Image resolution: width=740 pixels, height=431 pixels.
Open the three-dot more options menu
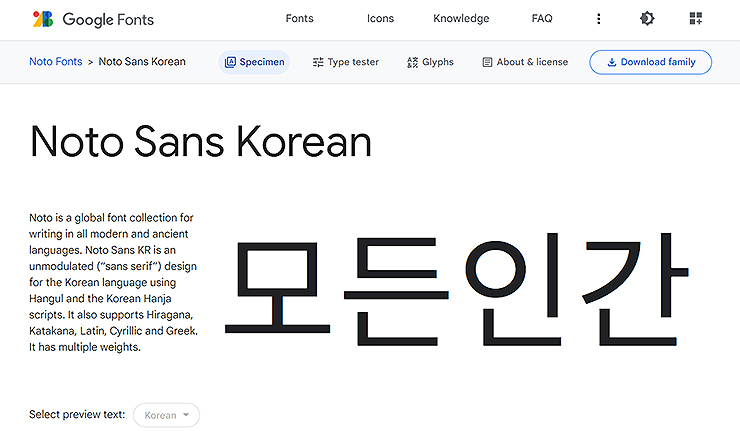coord(598,18)
